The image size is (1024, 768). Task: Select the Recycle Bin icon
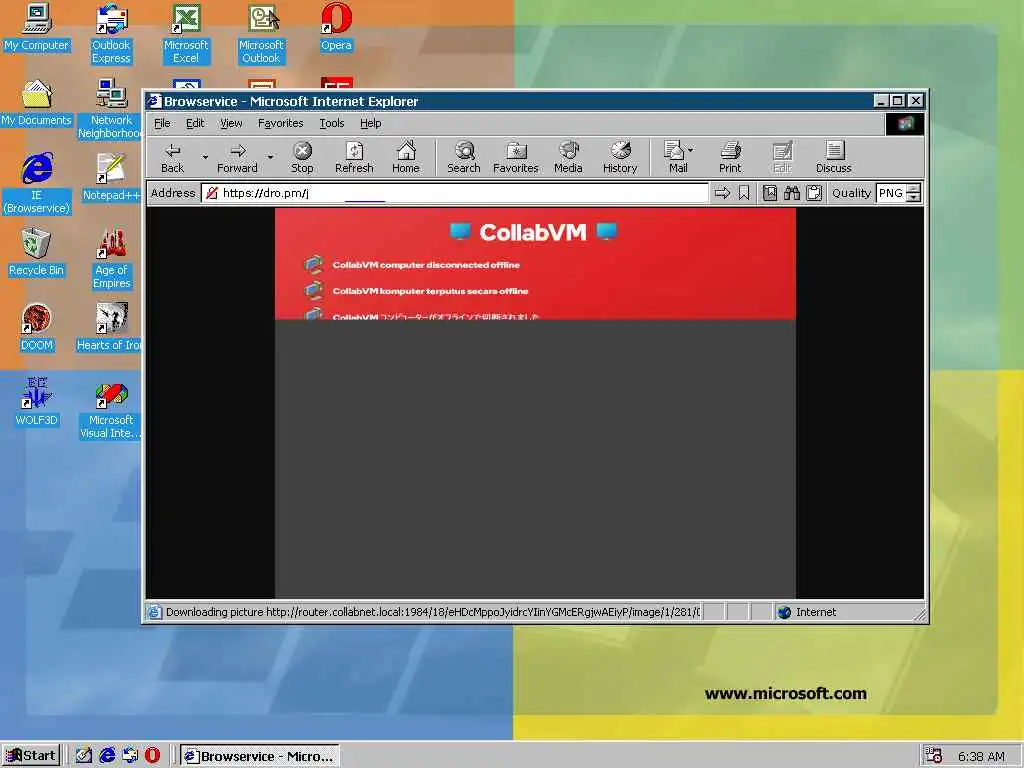pos(36,253)
